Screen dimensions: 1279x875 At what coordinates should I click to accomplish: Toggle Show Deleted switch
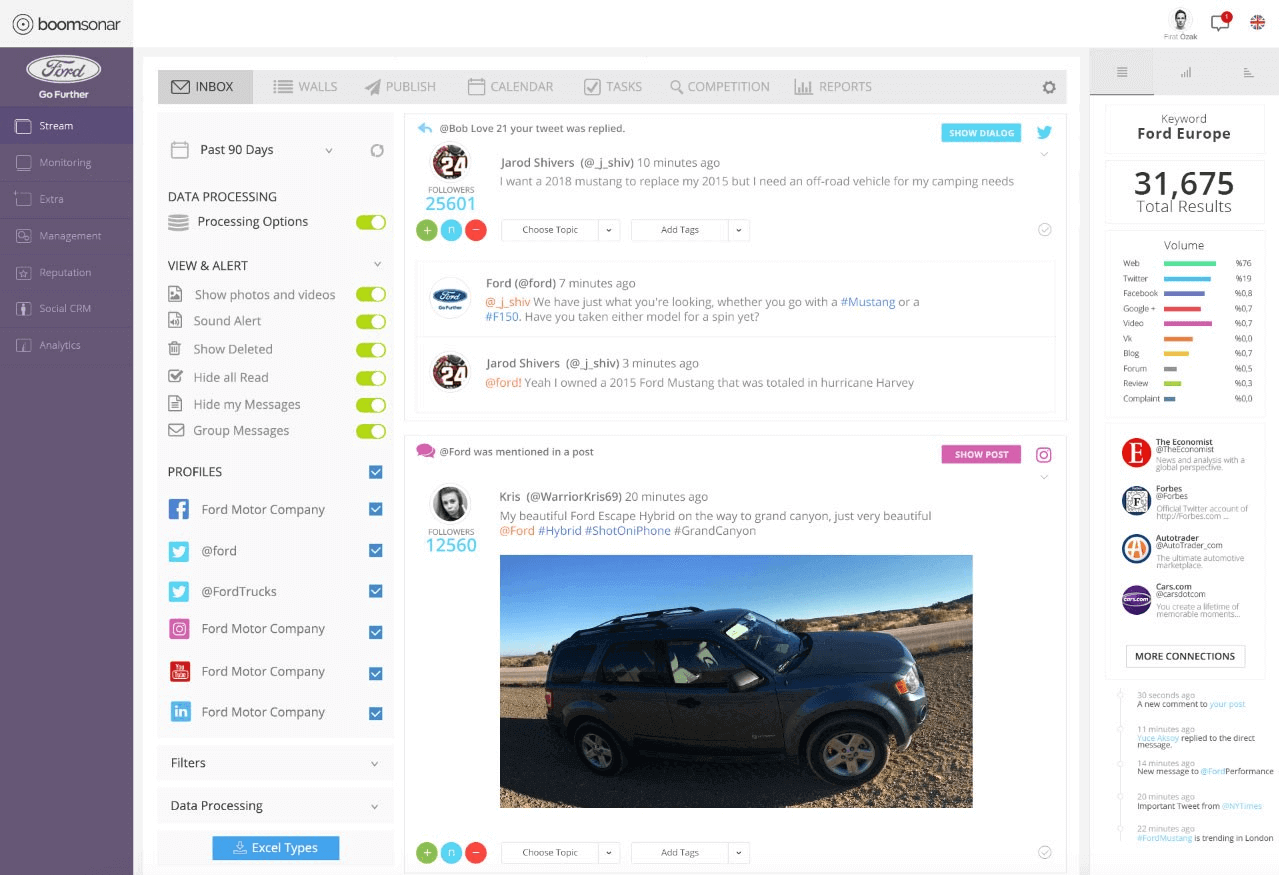click(x=371, y=350)
